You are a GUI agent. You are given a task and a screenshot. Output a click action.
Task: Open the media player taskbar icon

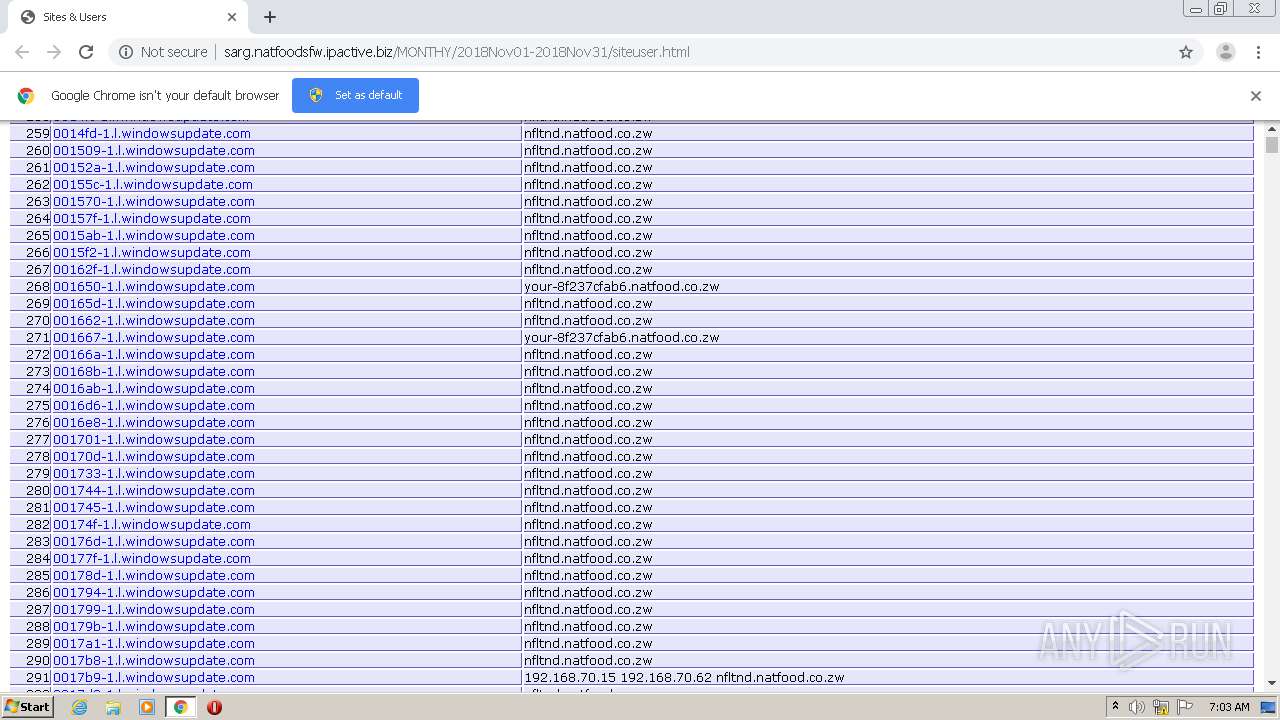(147, 707)
